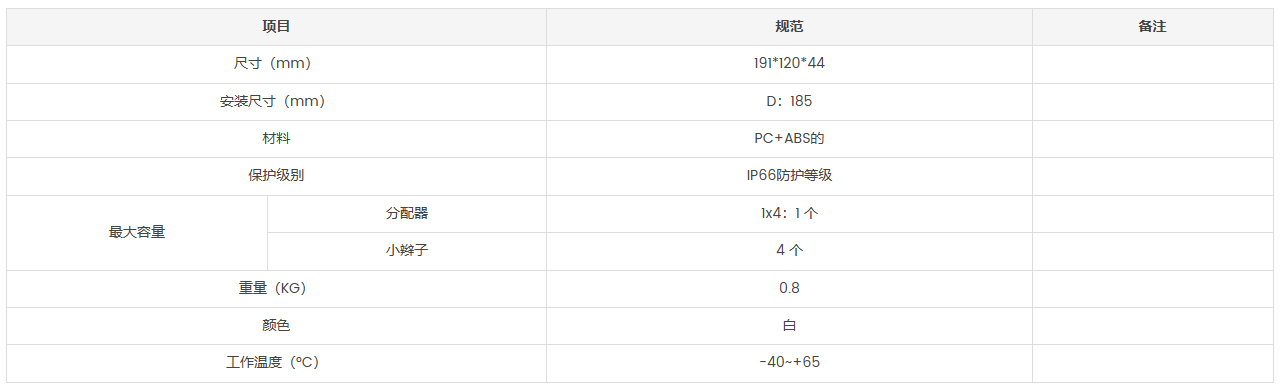Click the IP66防护等级 value
1280x390 pixels.
789,176
